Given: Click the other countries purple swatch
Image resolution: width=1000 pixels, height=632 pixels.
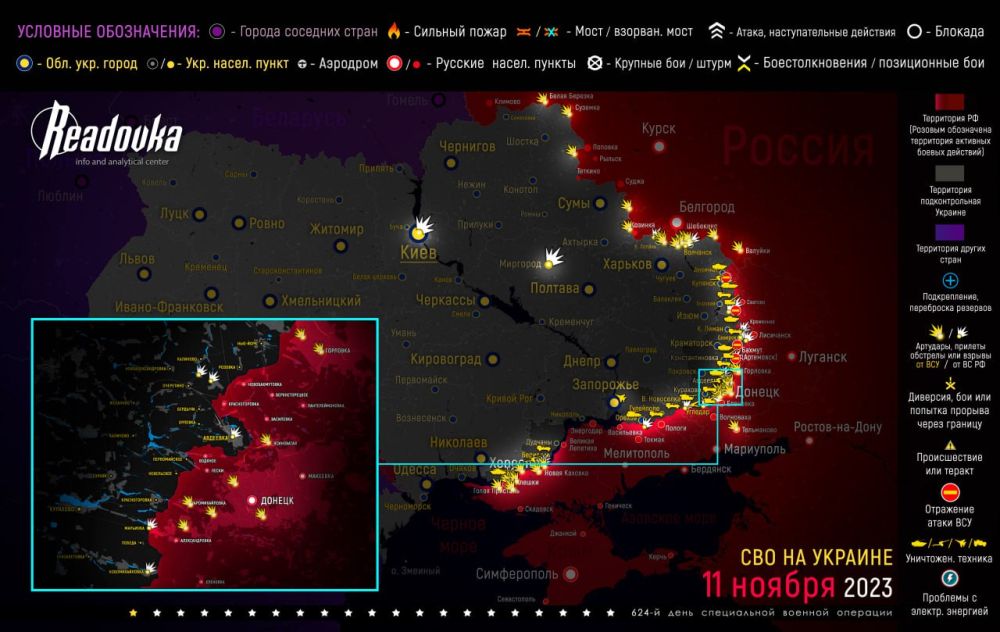Looking at the screenshot, I should pyautogui.click(x=950, y=232).
